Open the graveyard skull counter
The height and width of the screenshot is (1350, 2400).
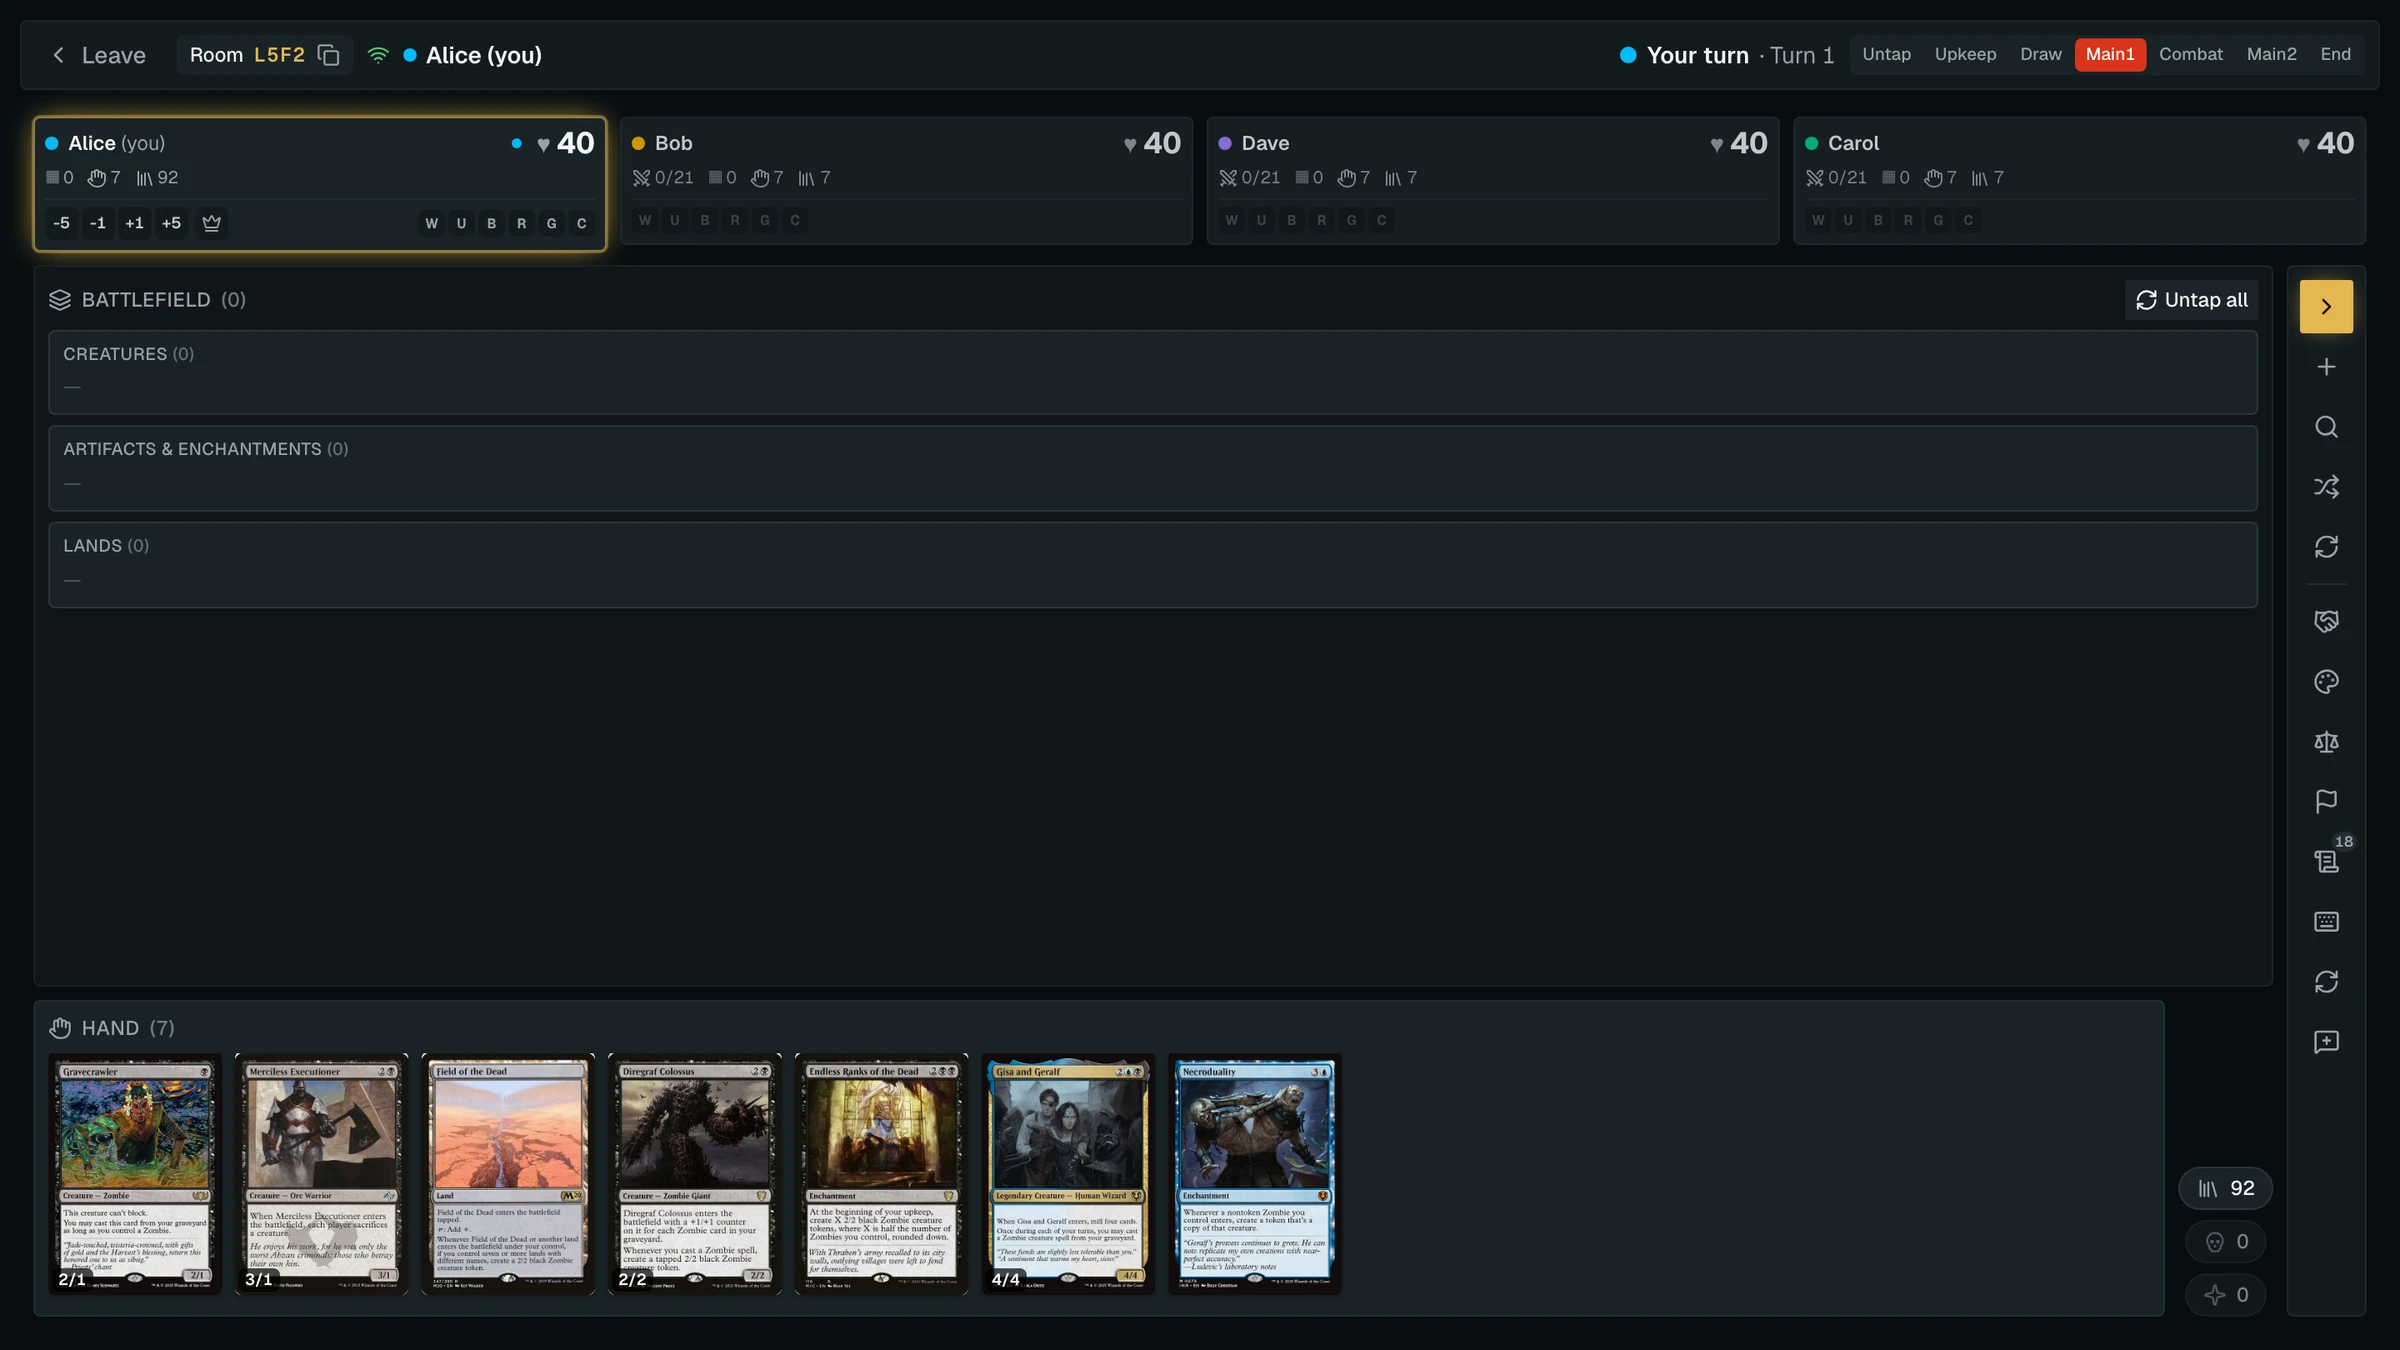pos(2226,1242)
